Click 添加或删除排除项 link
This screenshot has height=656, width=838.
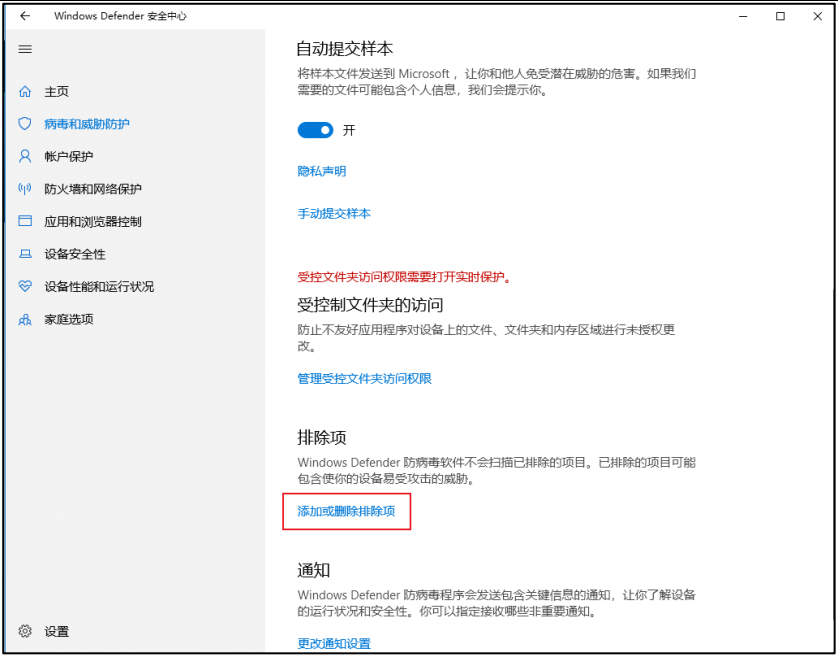(346, 511)
